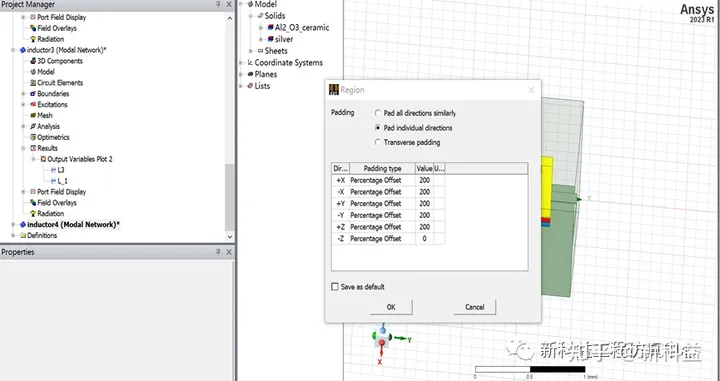Open Output Variables Plot 2
Image resolution: width=720 pixels, height=381 pixels.
tap(79, 159)
